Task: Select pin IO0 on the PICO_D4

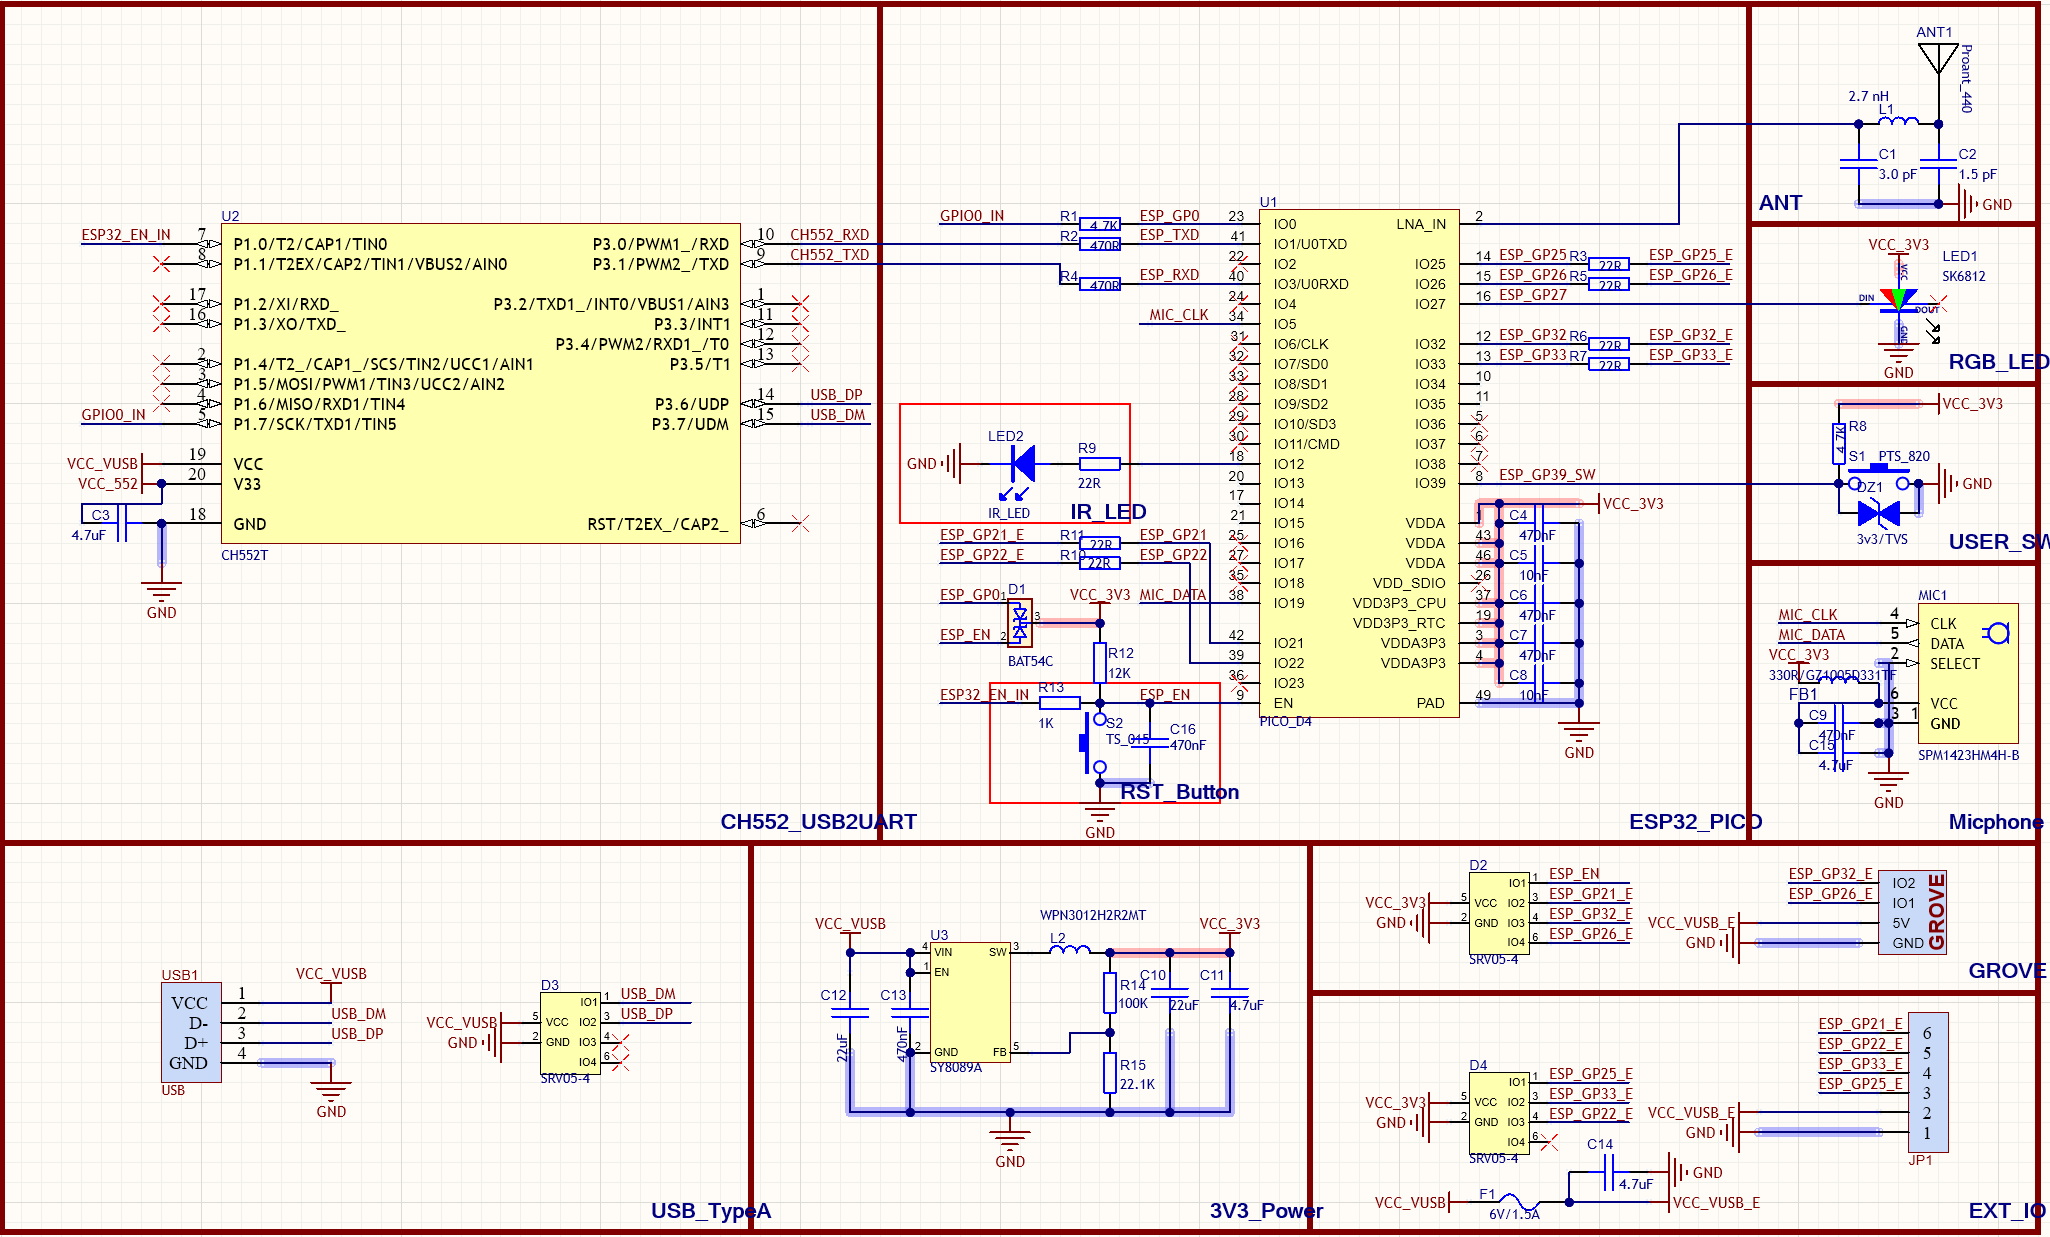Action: (x=1287, y=224)
